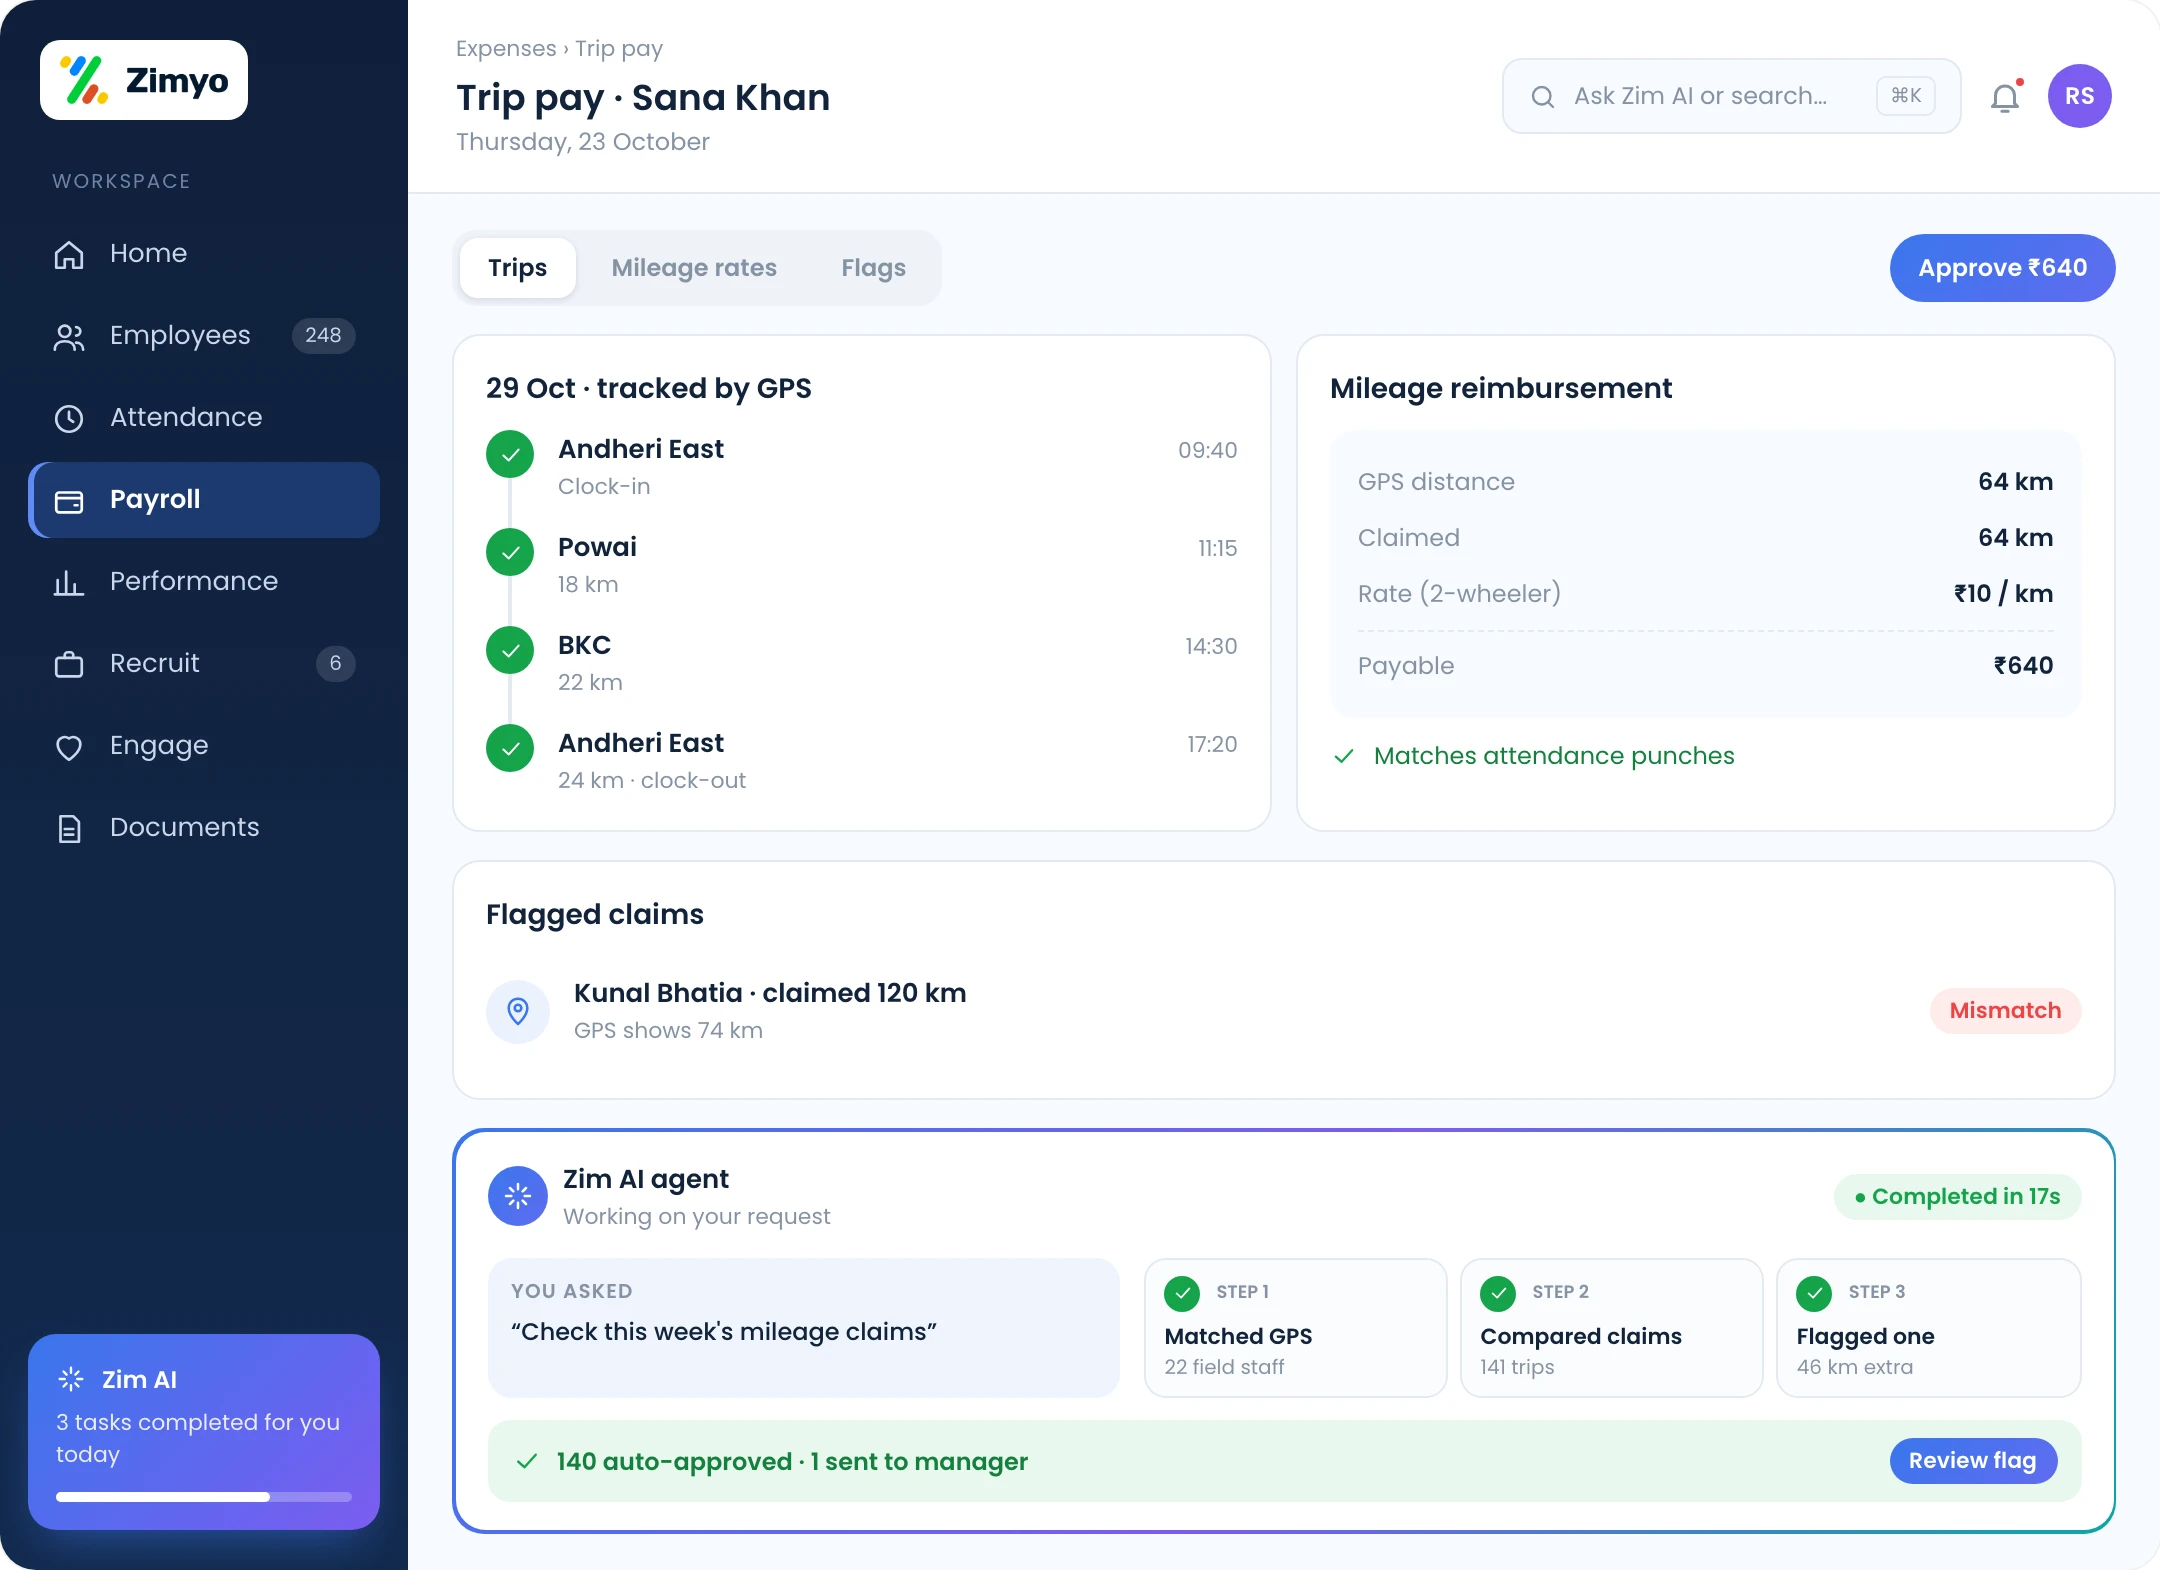Select Payroll in the sidebar
2160x1570 pixels.
coord(204,499)
